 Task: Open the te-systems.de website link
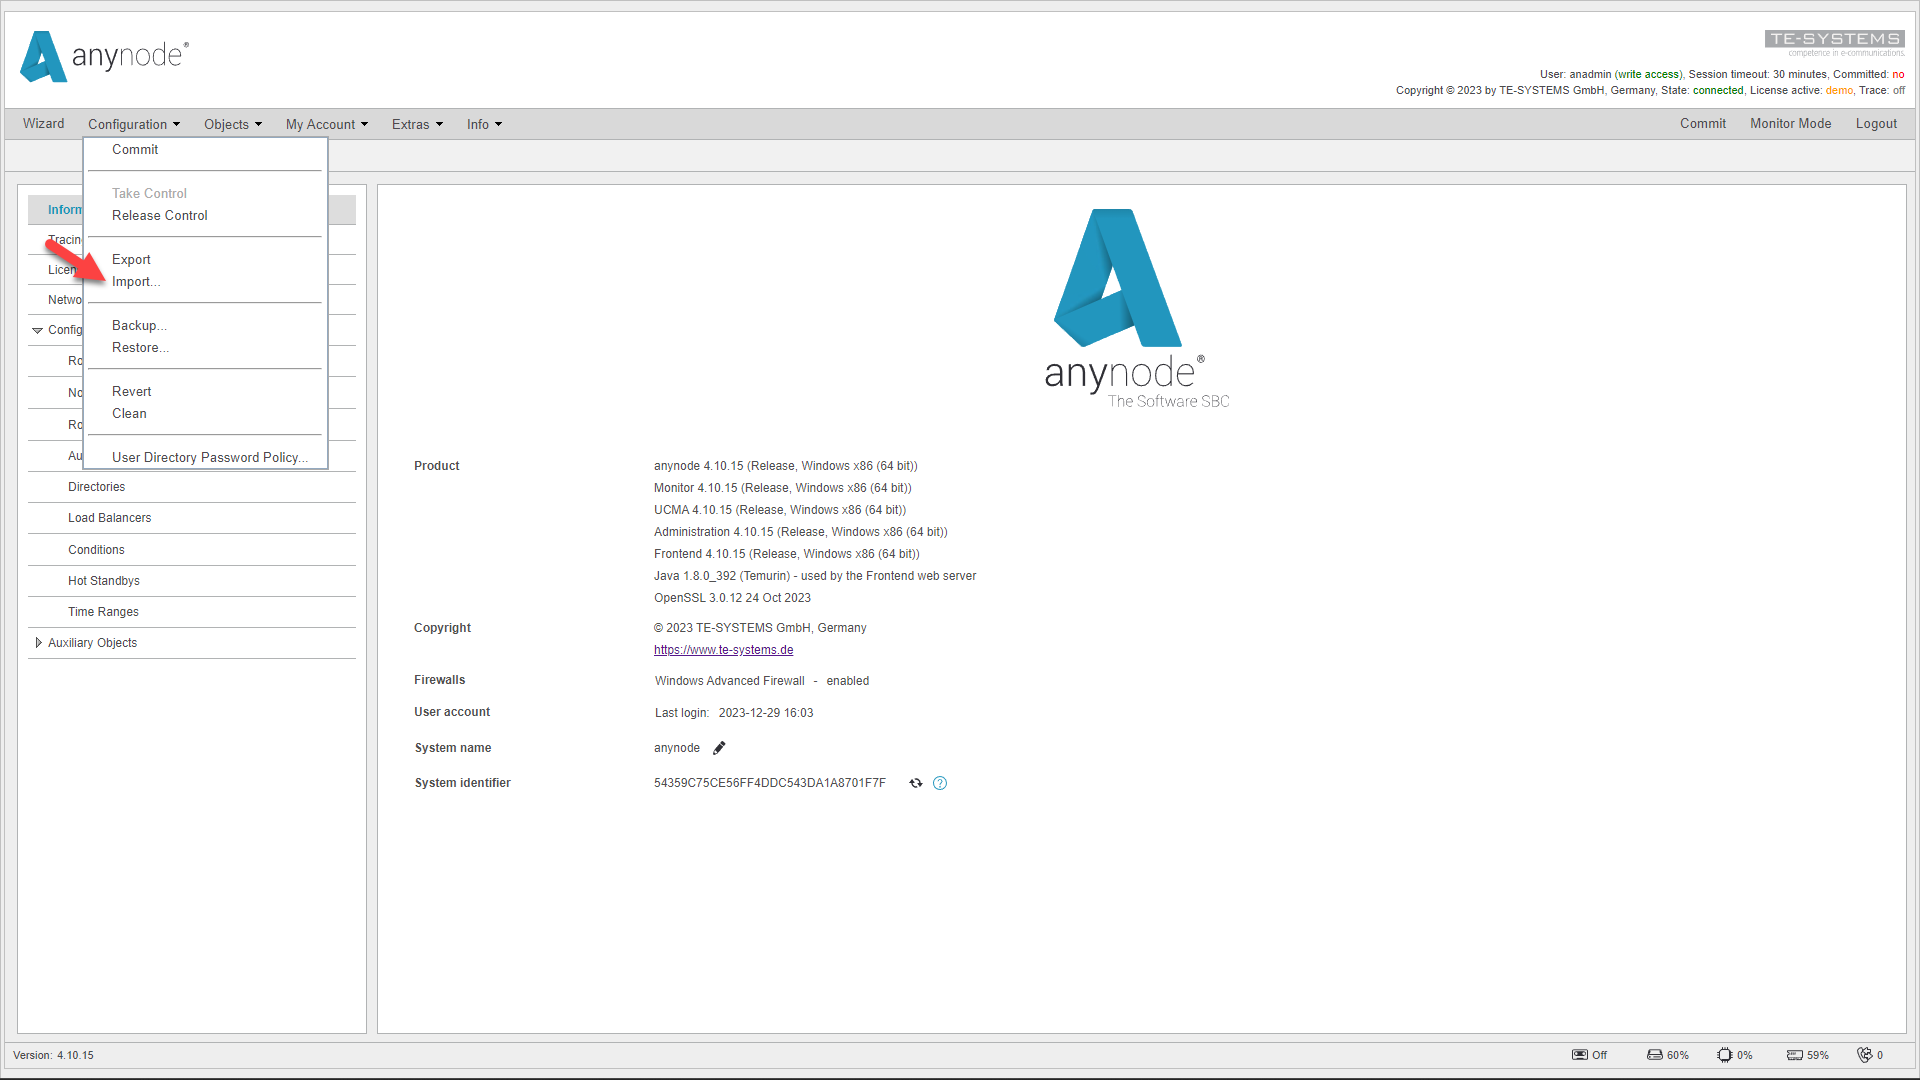723,649
